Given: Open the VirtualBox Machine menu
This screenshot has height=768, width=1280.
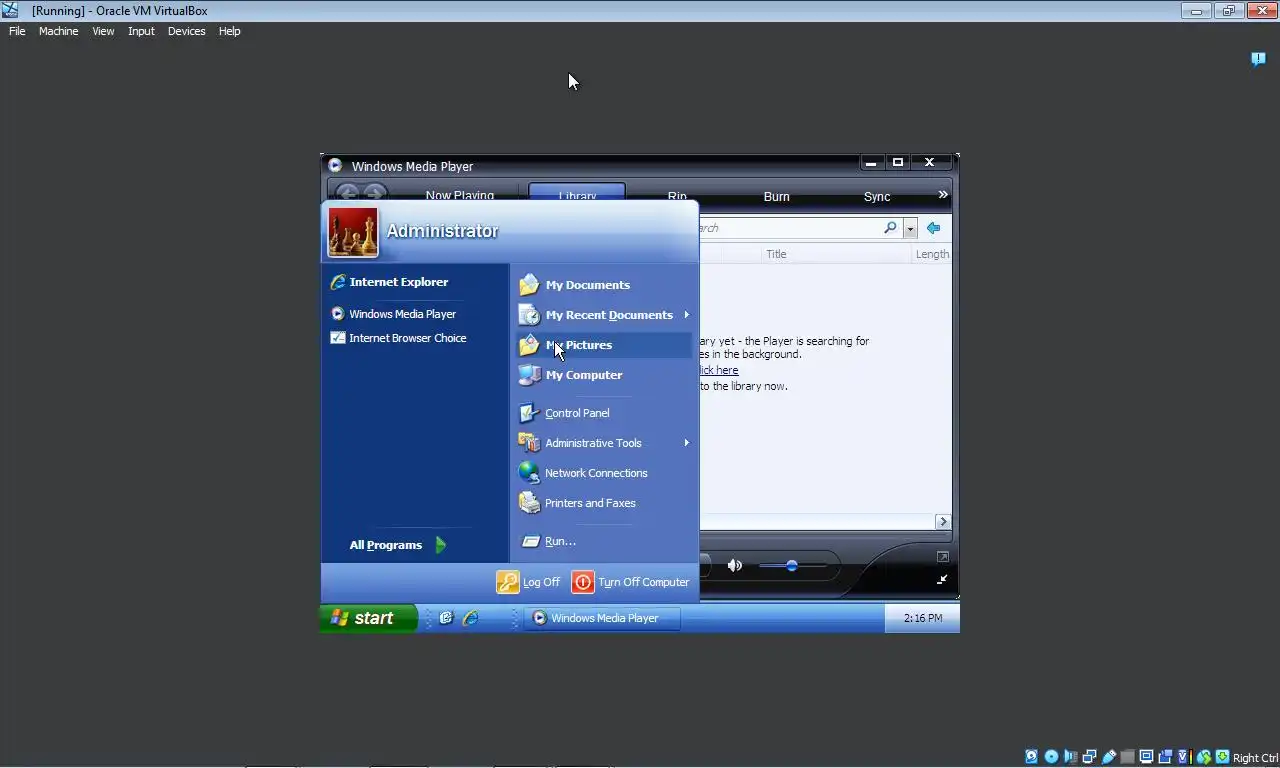Looking at the screenshot, I should tap(58, 31).
